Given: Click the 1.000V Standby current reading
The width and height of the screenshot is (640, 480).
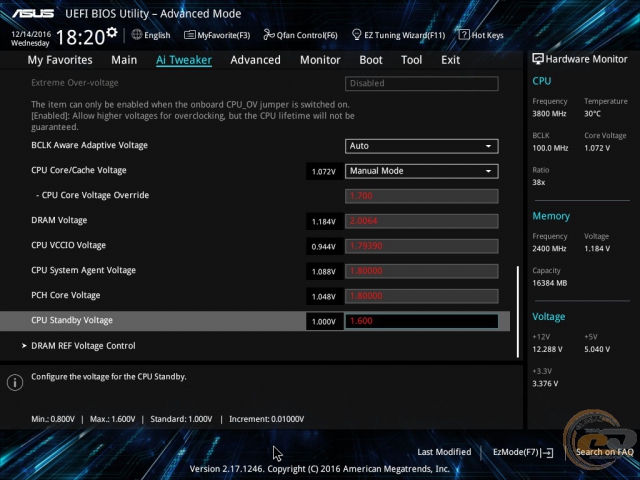Looking at the screenshot, I should [324, 322].
